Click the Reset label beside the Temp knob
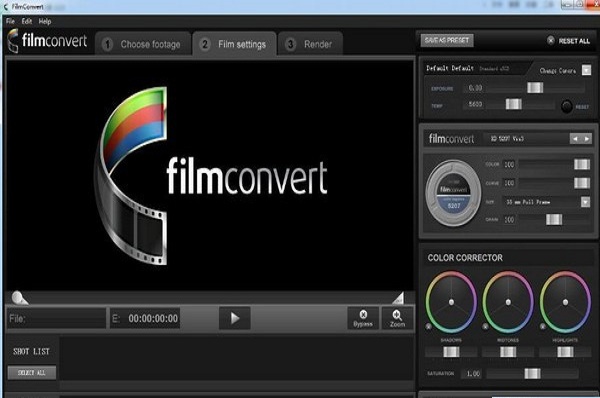 (582, 107)
